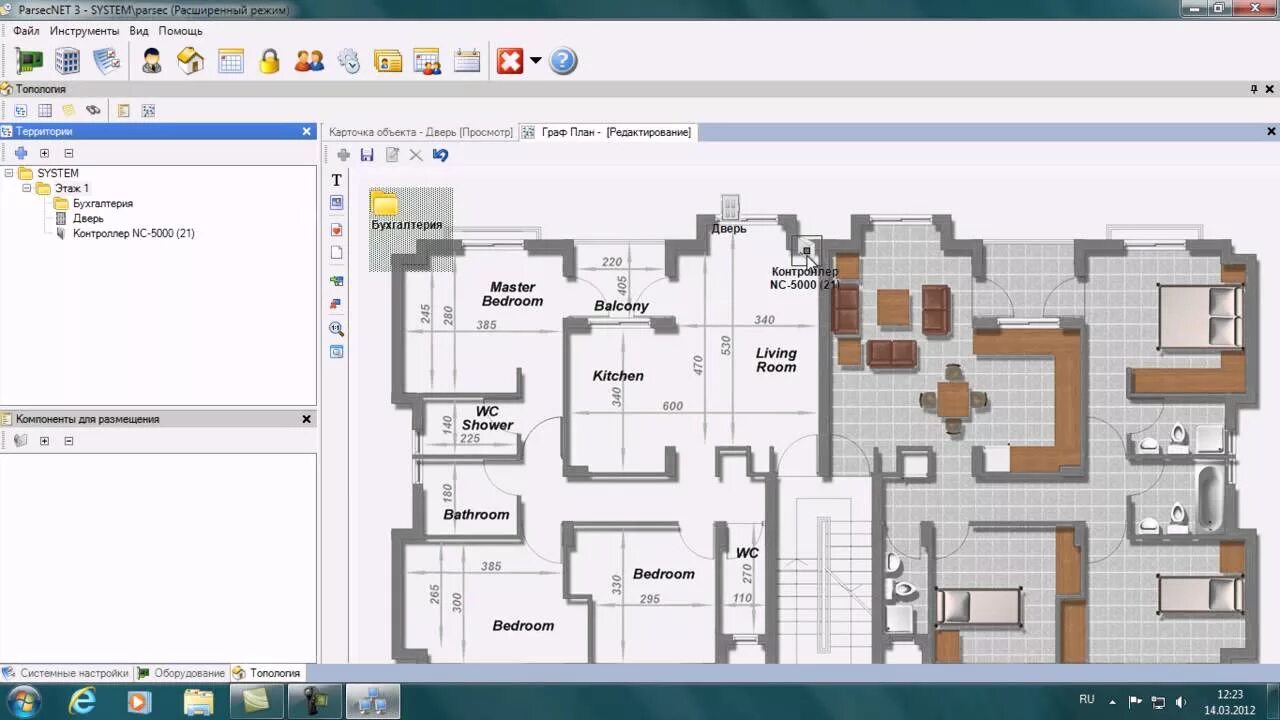The height and width of the screenshot is (720, 1280).
Task: Select the magnifier zoom tool in sidebar
Action: tap(337, 328)
